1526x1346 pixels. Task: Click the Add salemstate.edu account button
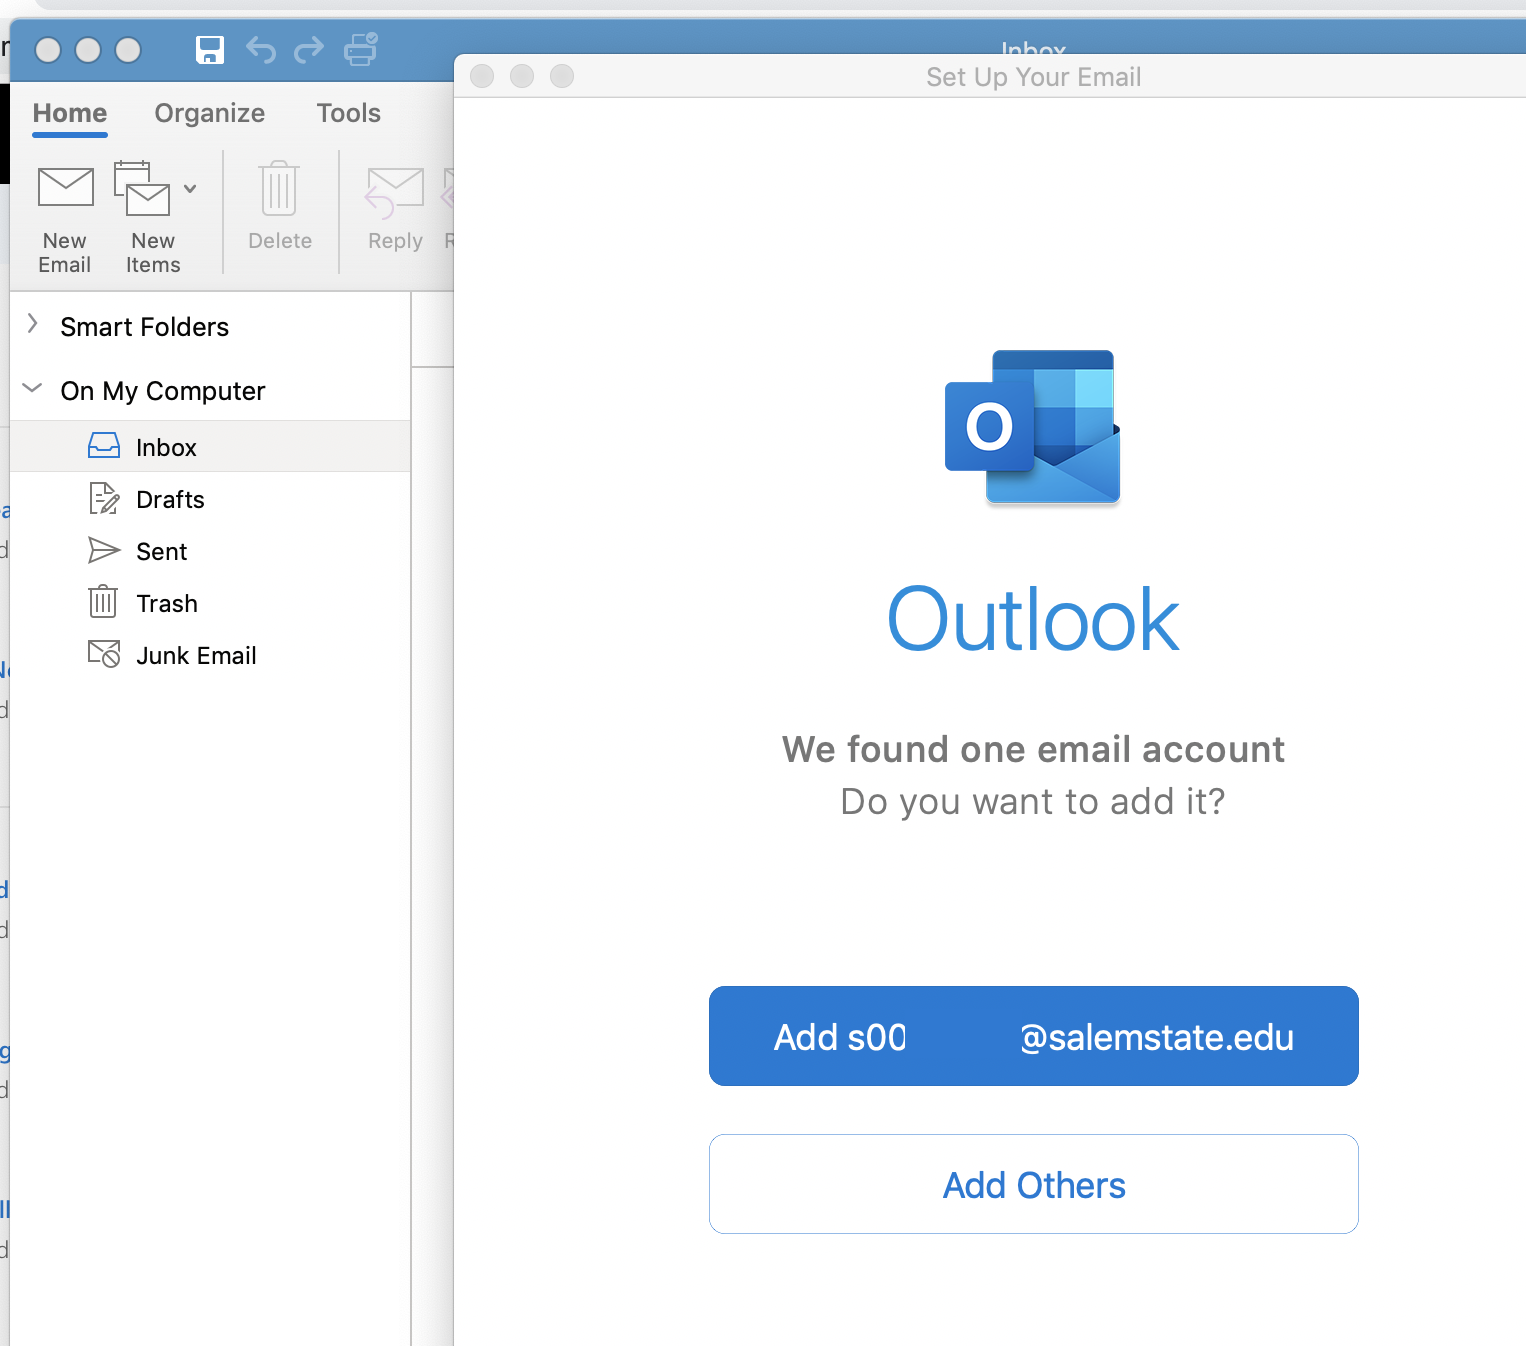[x=1033, y=1036]
